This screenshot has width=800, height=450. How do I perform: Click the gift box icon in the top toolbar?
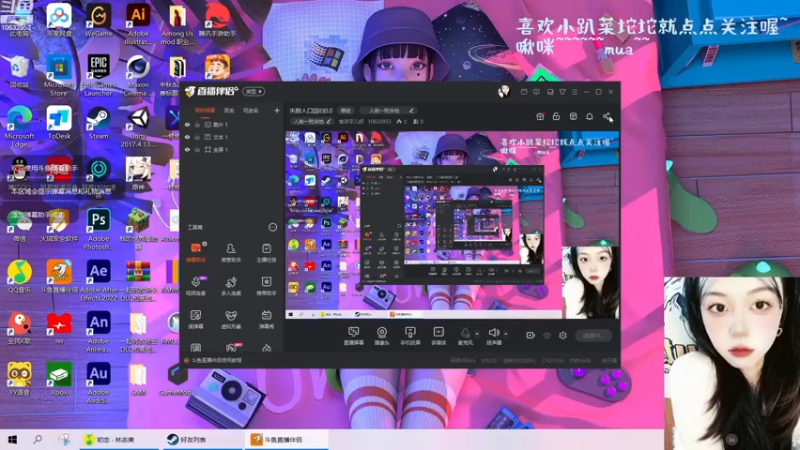point(540,116)
